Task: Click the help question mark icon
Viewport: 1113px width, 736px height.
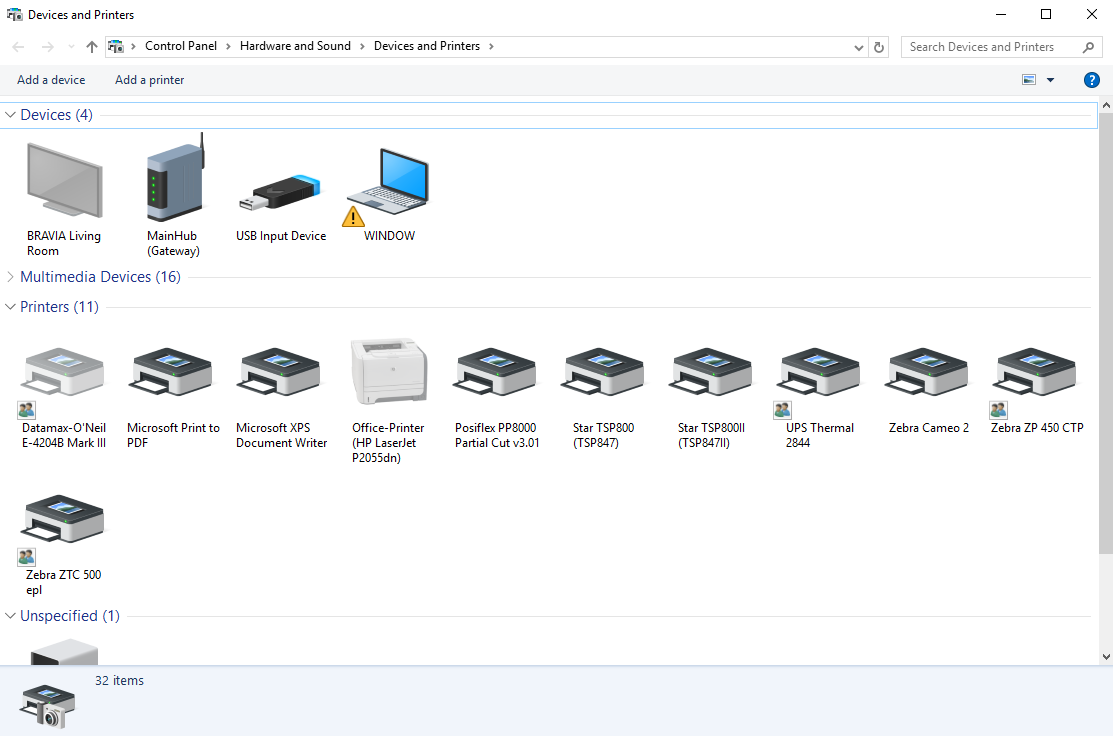Action: [1092, 80]
